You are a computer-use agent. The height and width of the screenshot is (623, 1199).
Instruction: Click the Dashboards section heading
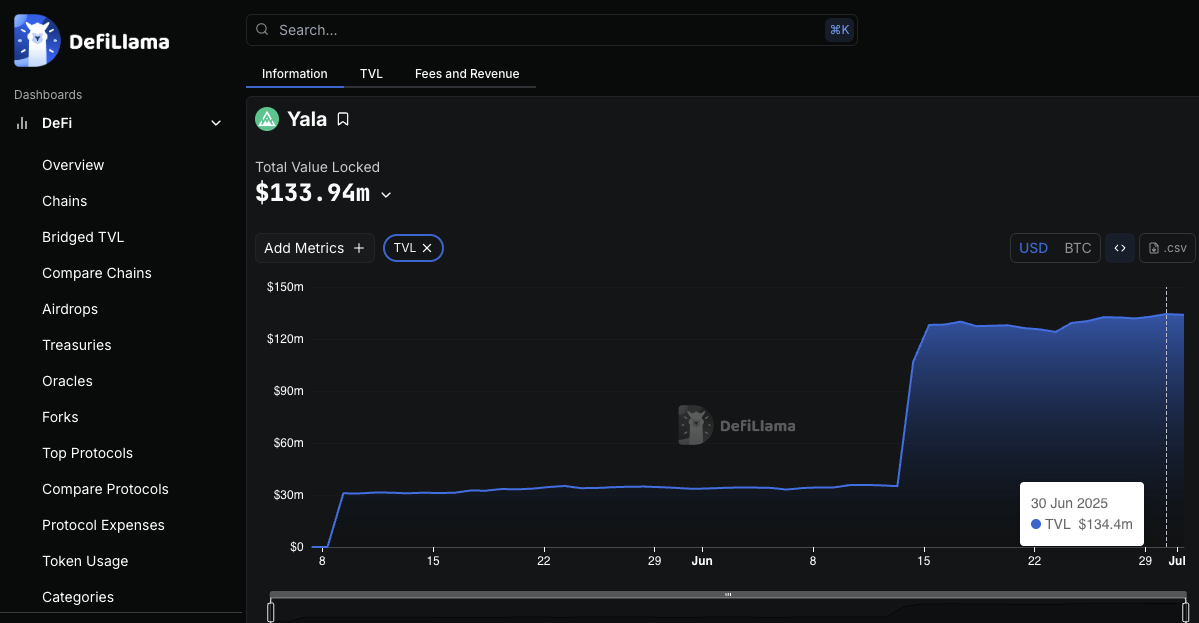(47, 95)
